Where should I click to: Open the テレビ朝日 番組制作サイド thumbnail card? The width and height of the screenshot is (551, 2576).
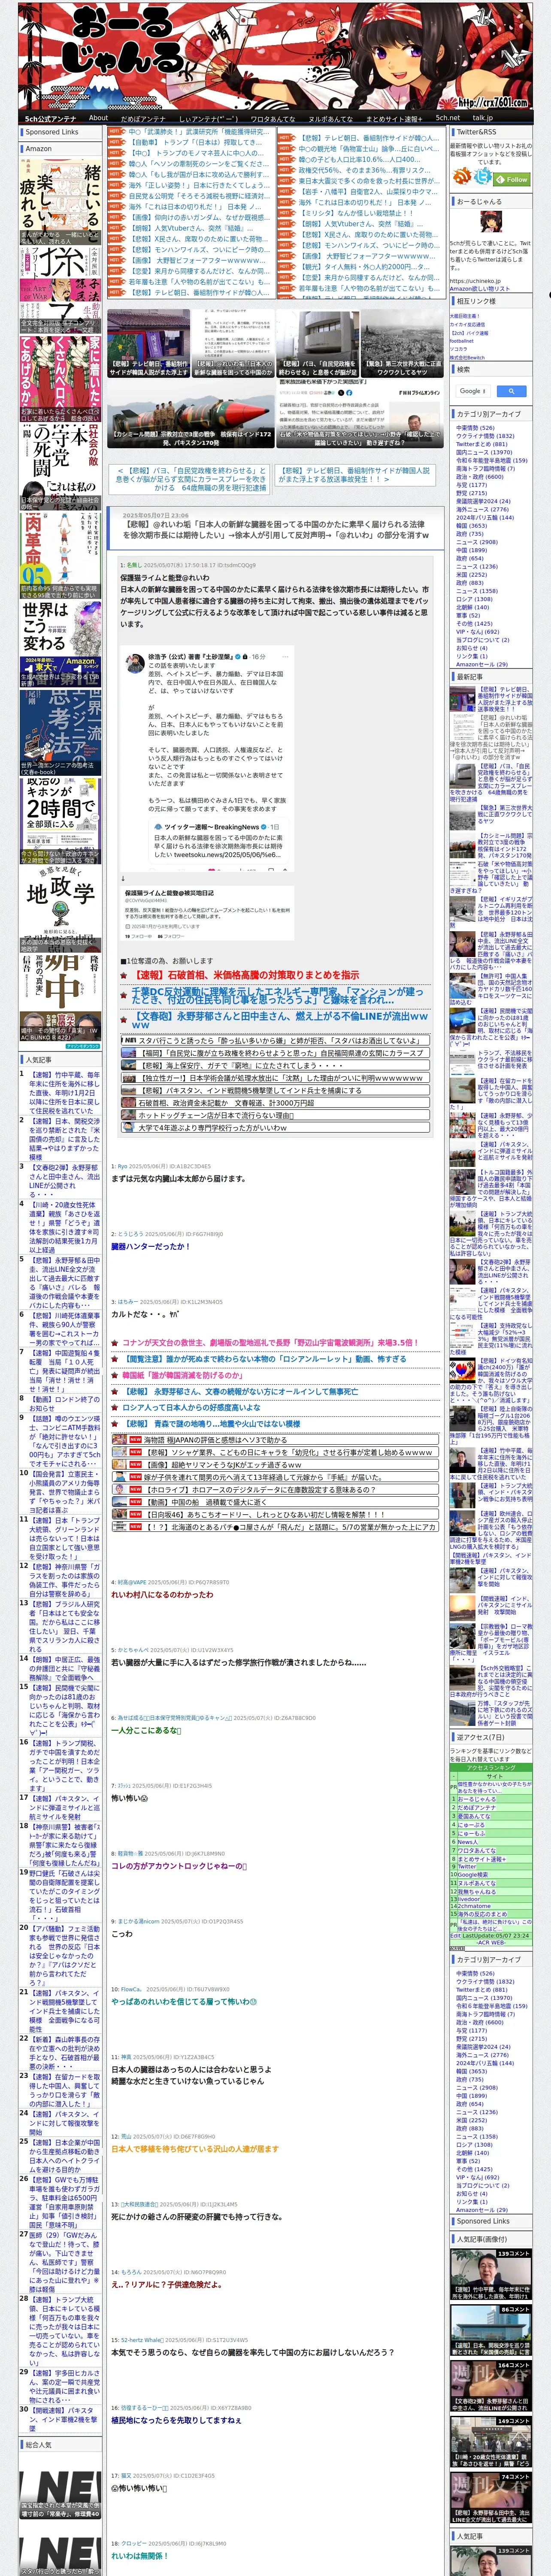(x=148, y=343)
